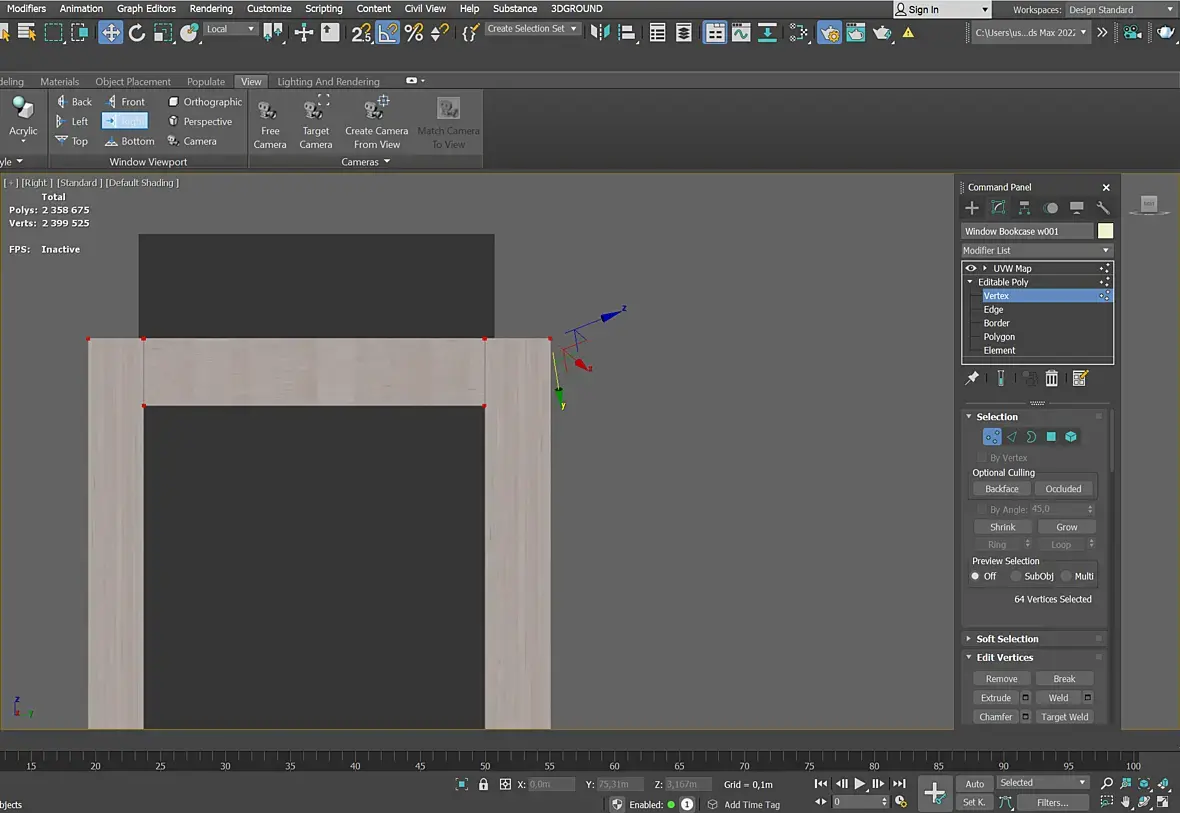1180x813 pixels.
Task: Select the Polygon sub-object mode icon
Action: pos(1051,437)
